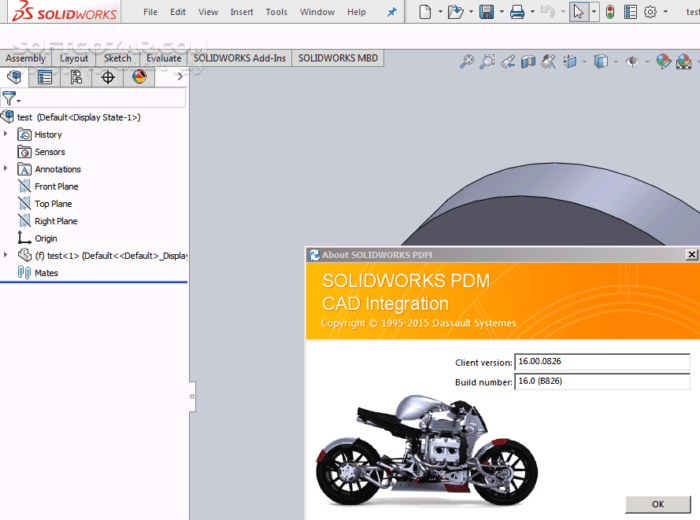Click the Dynamic Annotation Views icon
Image resolution: width=700 pixels, height=520 pixels.
click(x=548, y=62)
